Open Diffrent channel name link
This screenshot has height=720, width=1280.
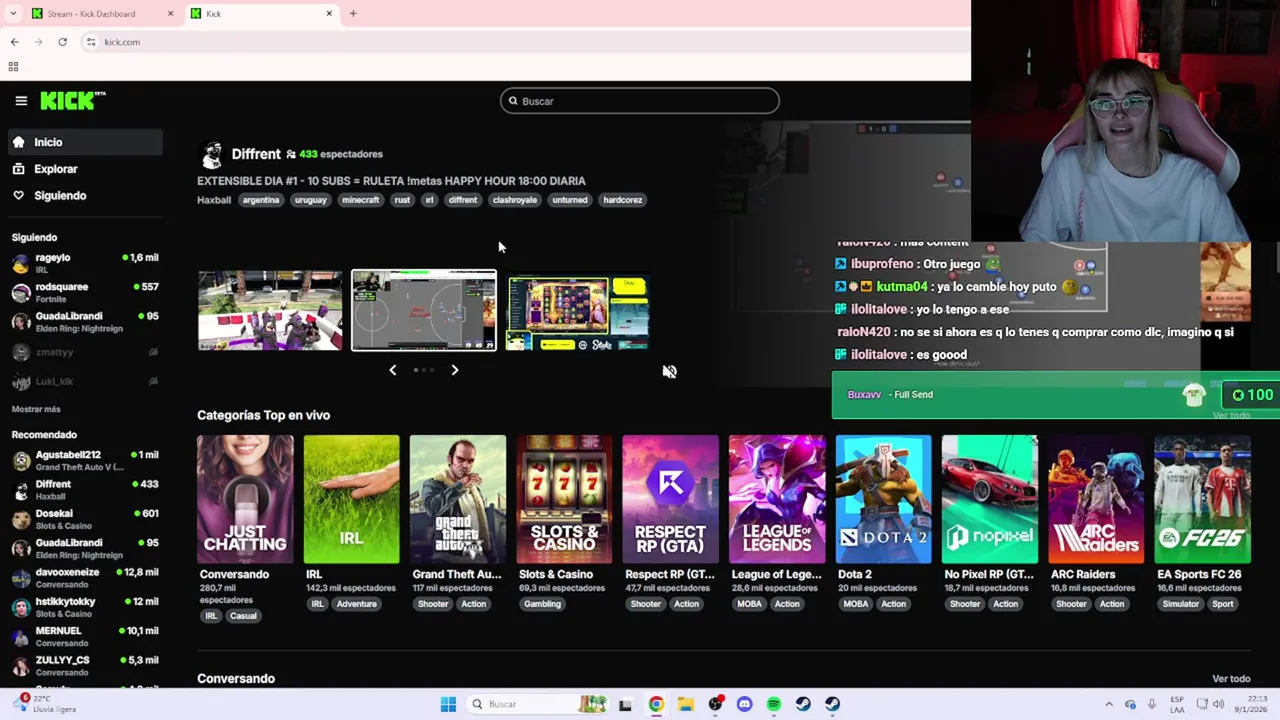[x=256, y=154]
